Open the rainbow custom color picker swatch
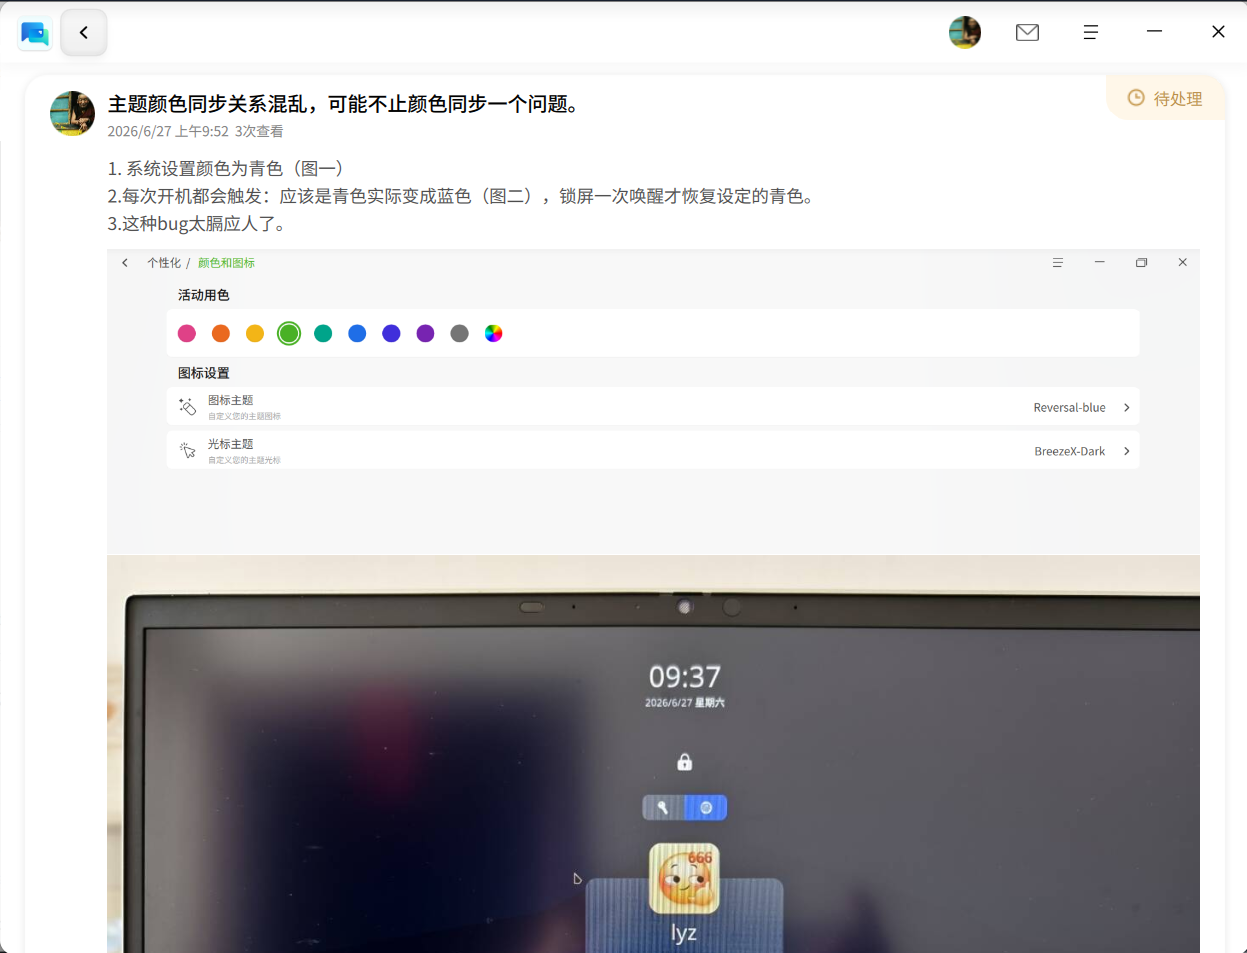This screenshot has height=953, width=1247. click(x=494, y=334)
